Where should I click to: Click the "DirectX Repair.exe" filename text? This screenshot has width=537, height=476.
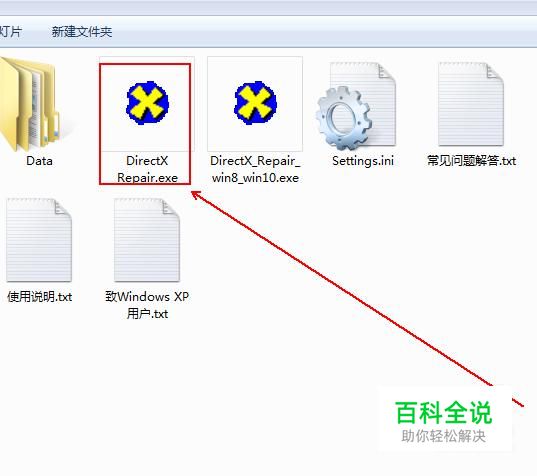147,169
